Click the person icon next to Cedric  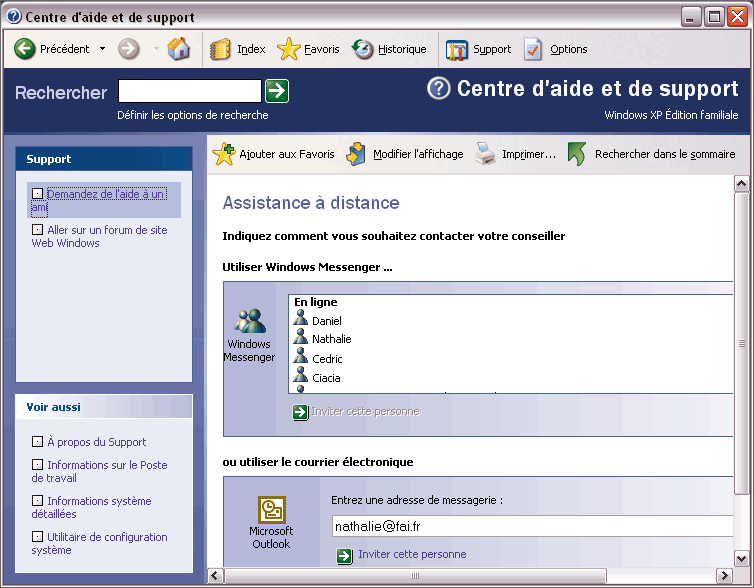pyautogui.click(x=301, y=355)
